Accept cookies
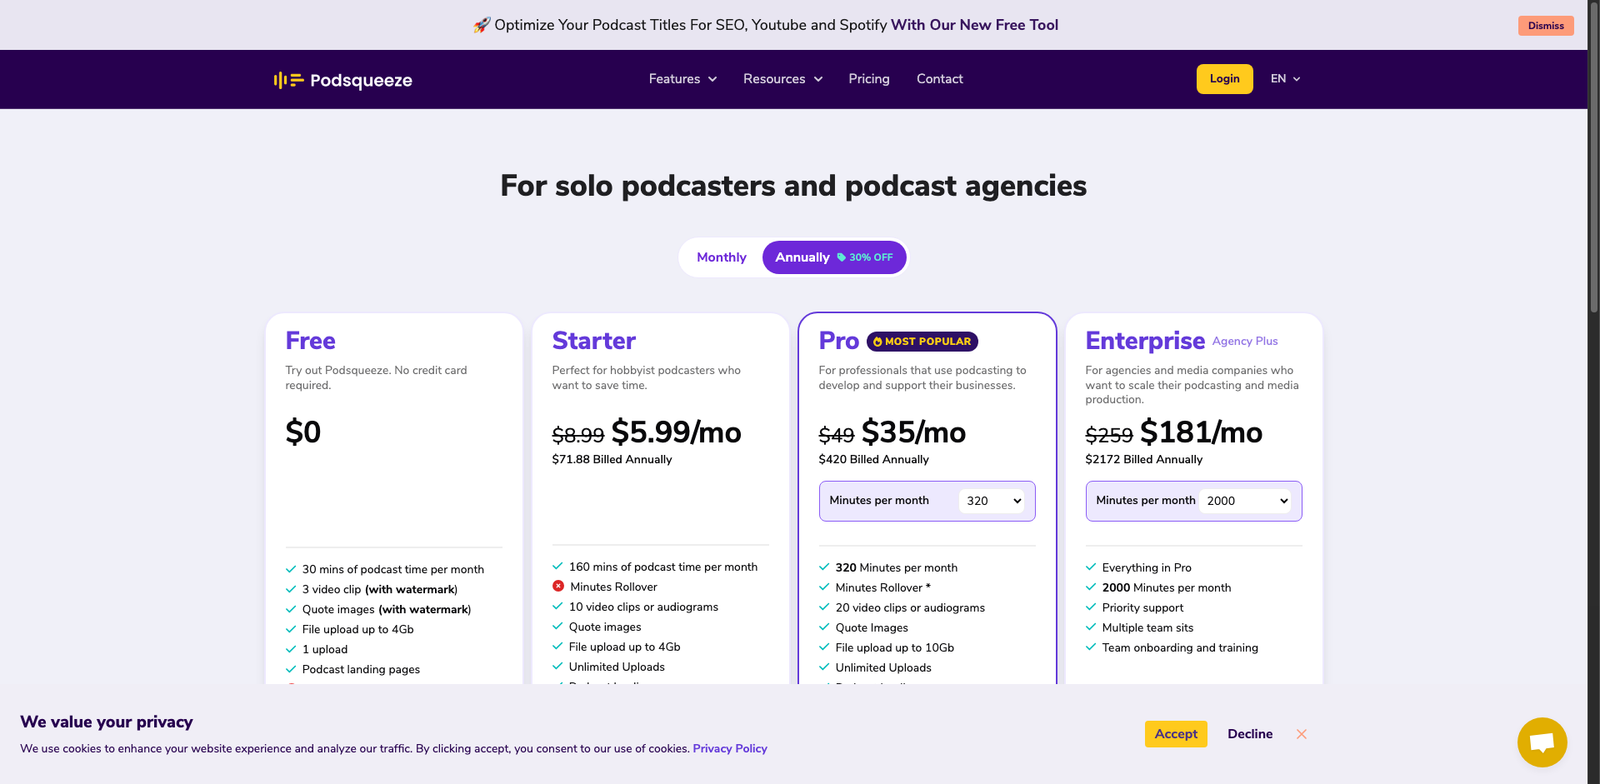Screen dimensions: 1600x784 pos(1176,734)
